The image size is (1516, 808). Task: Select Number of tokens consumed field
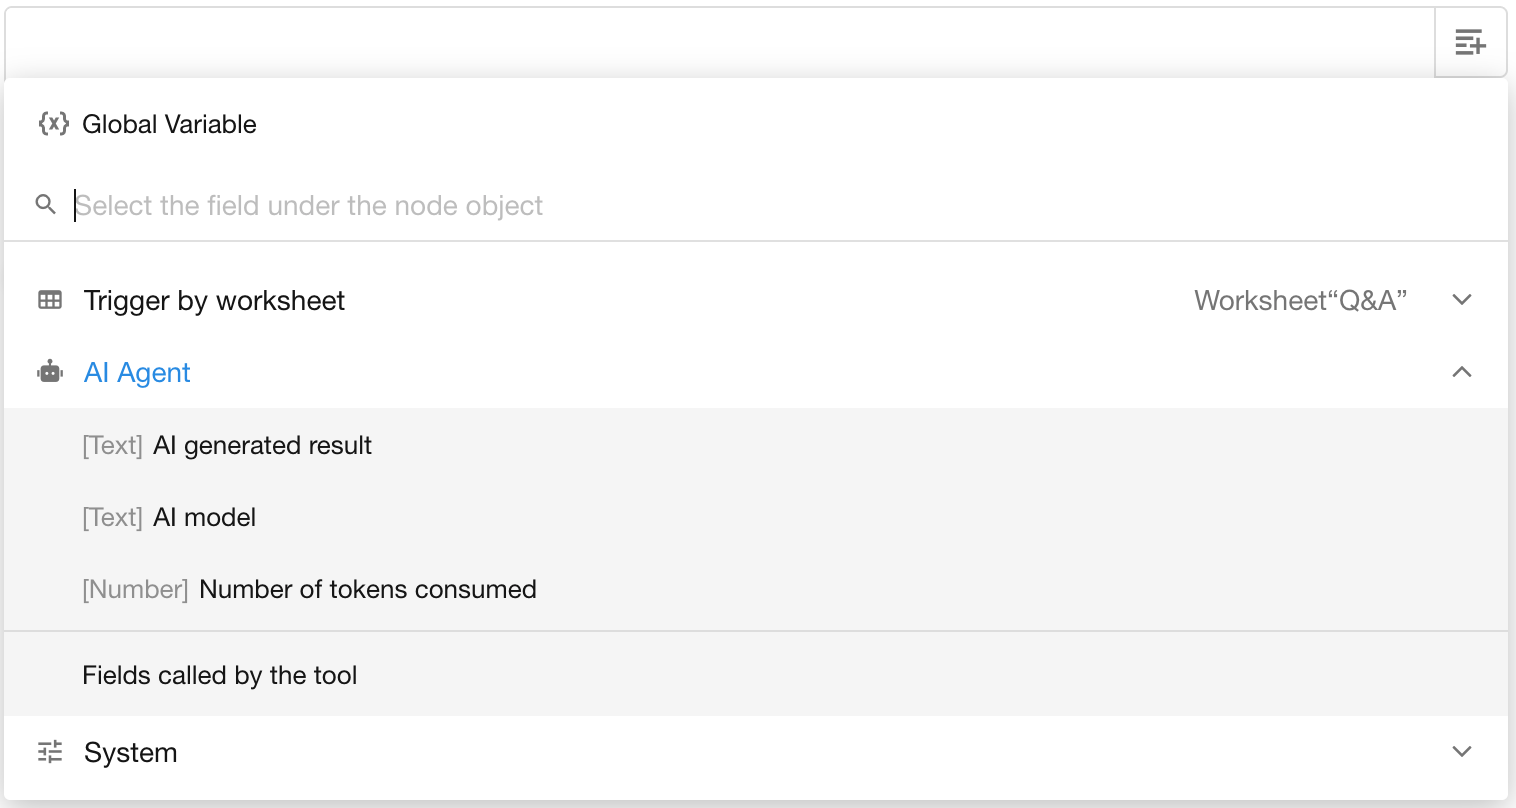[x=367, y=589]
